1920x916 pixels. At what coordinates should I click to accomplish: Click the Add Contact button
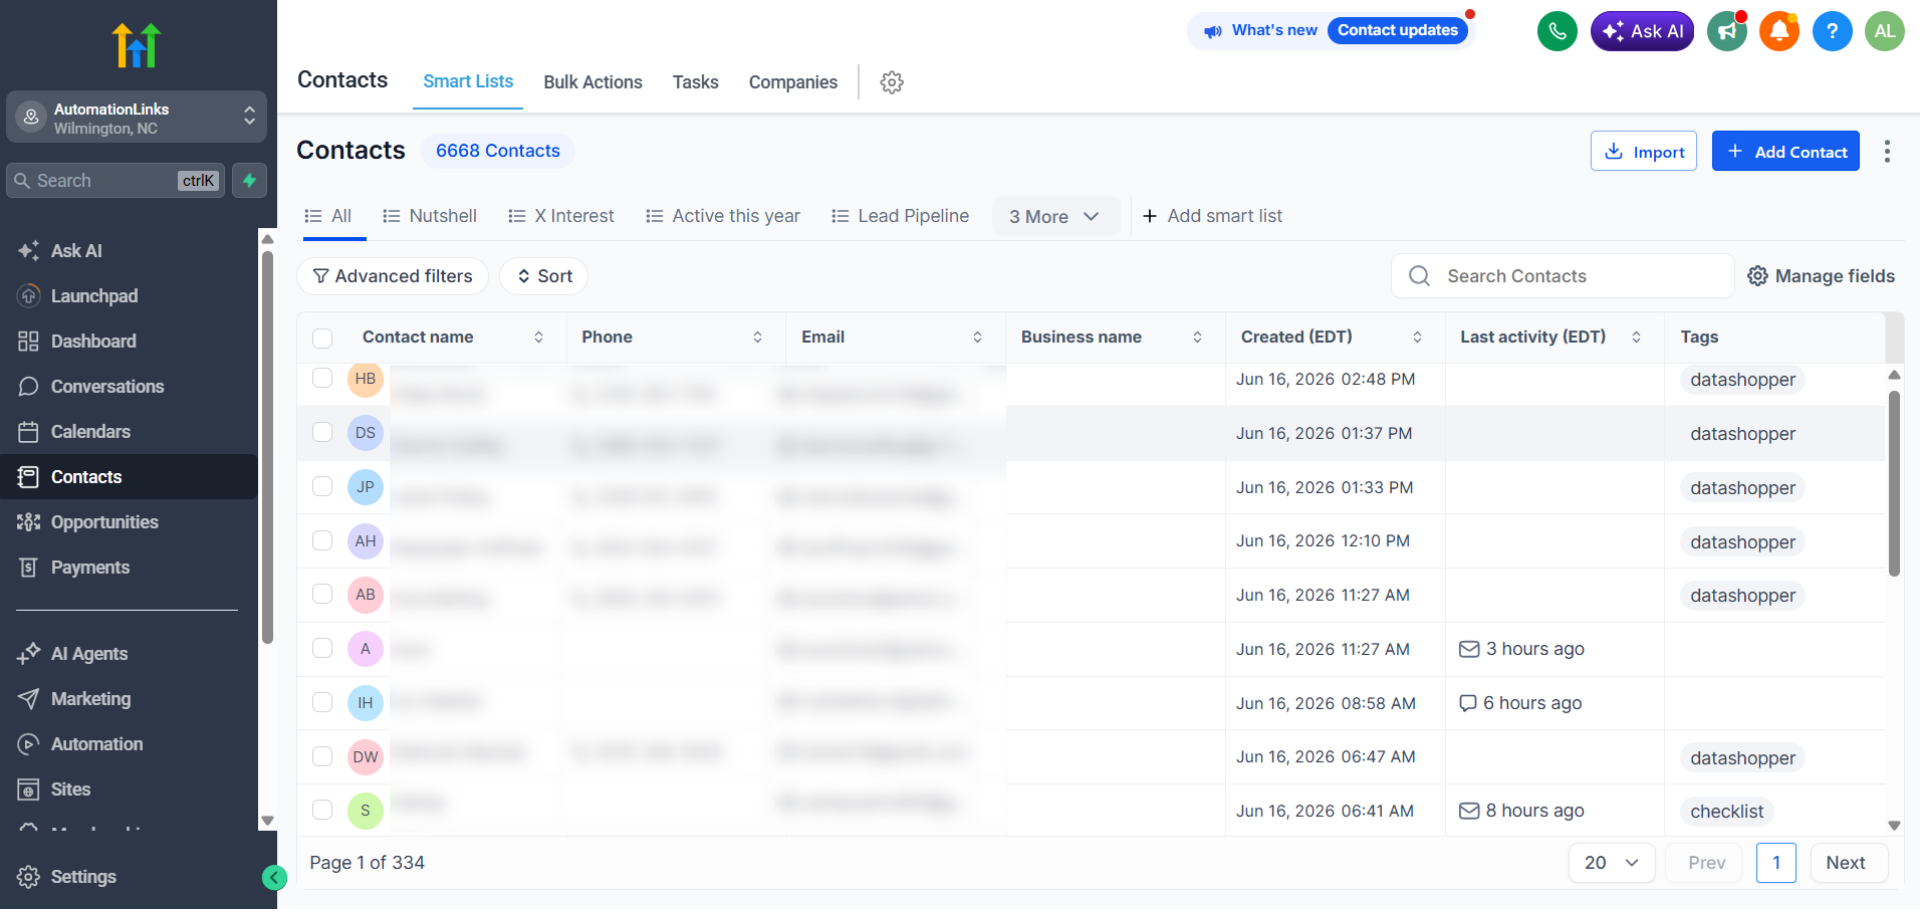point(1786,151)
